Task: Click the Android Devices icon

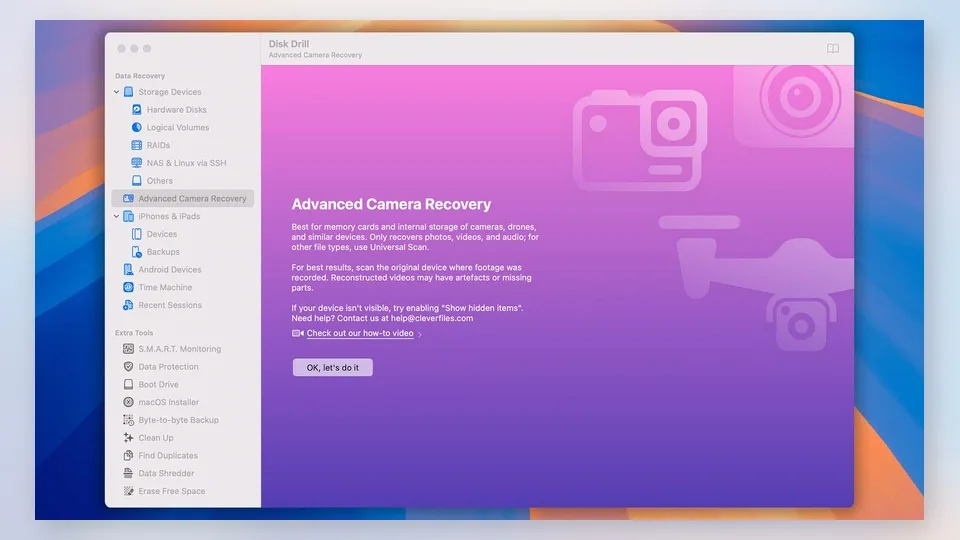Action: tap(129, 269)
